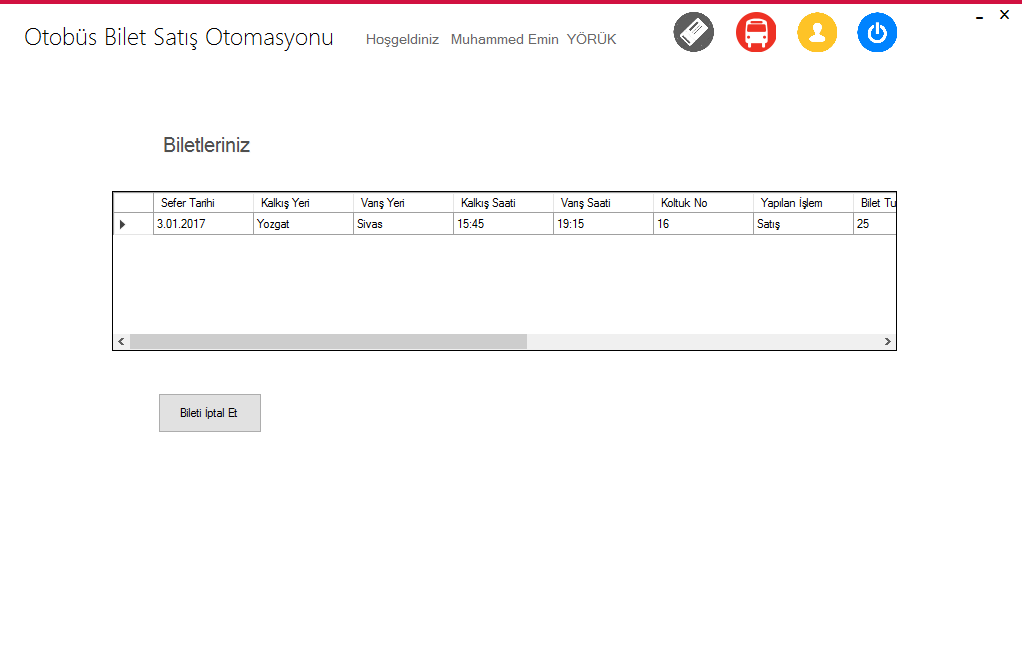Click the Yapılan İşlem column header
1022x670 pixels.
click(803, 203)
